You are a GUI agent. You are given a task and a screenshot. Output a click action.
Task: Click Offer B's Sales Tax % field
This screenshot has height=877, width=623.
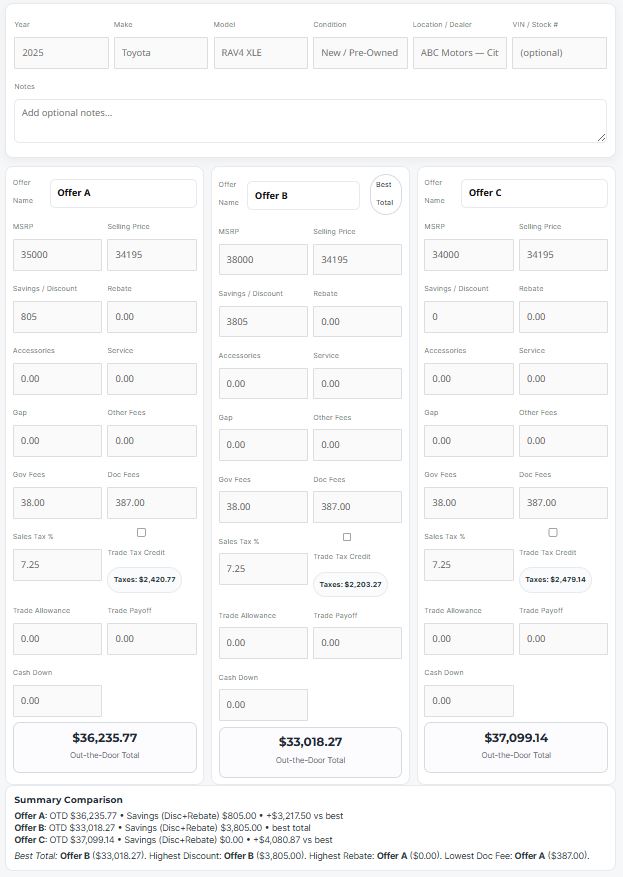coord(261,568)
